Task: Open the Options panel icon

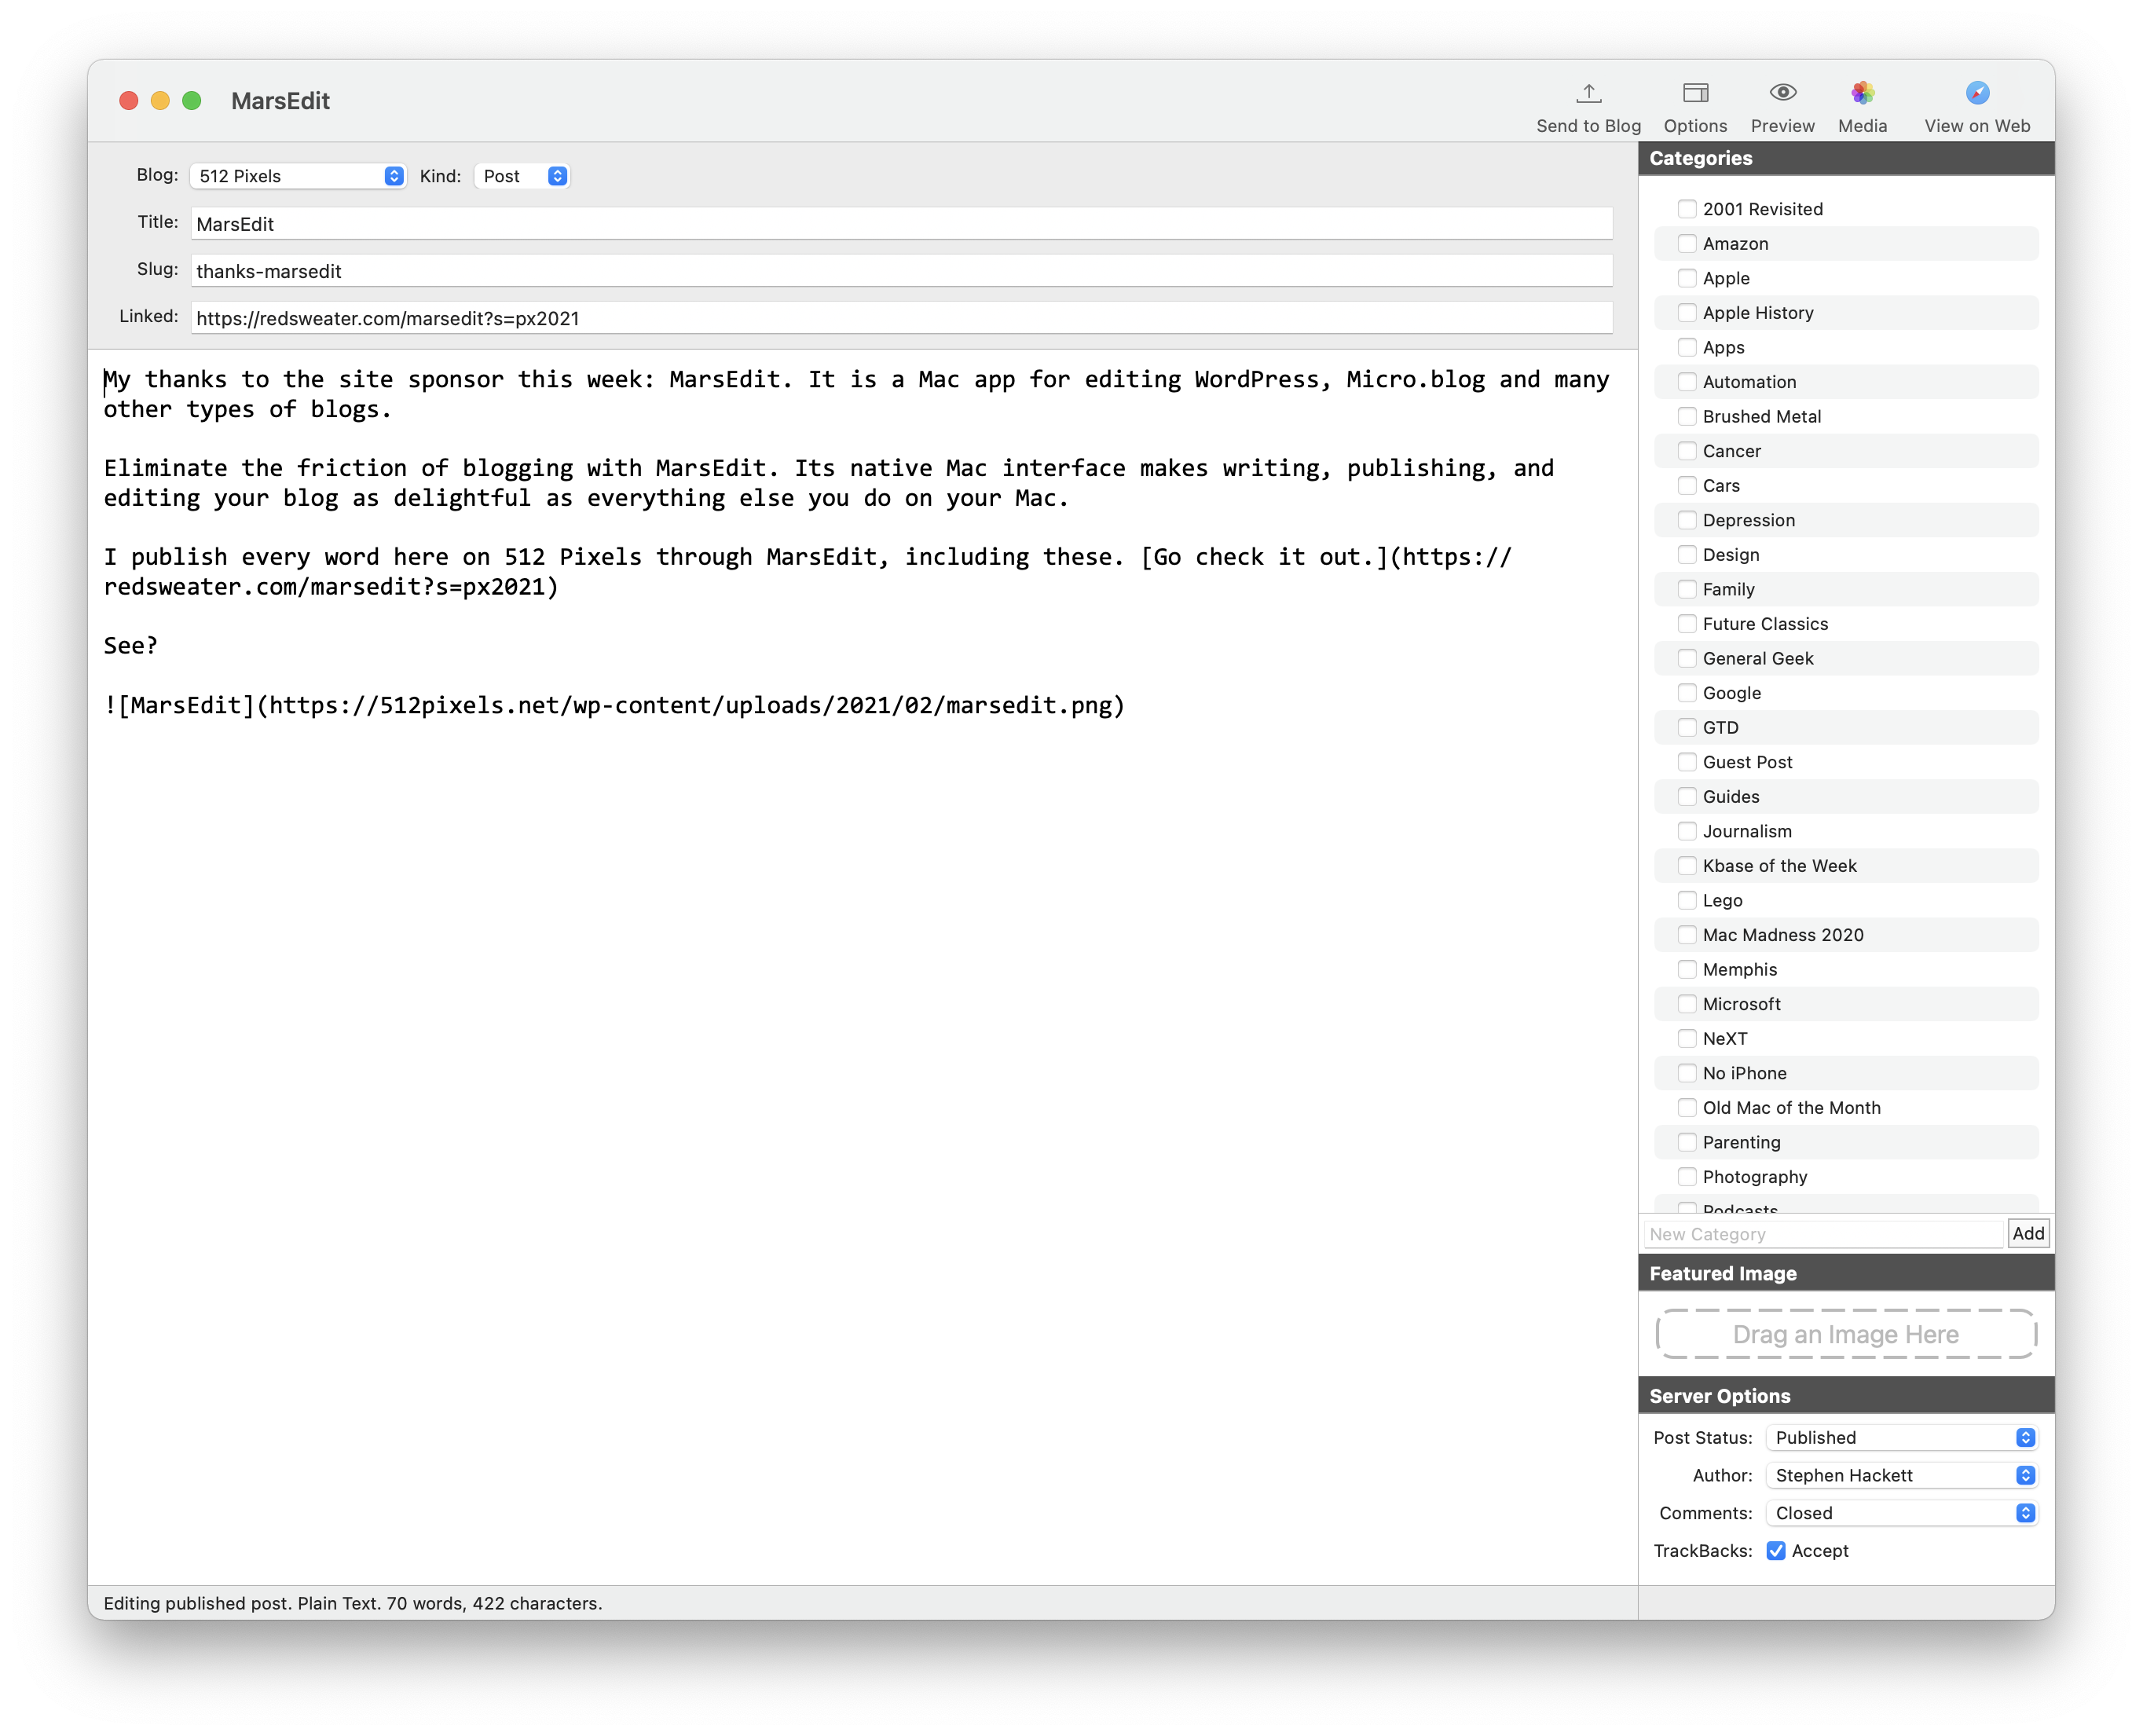Action: [1695, 93]
